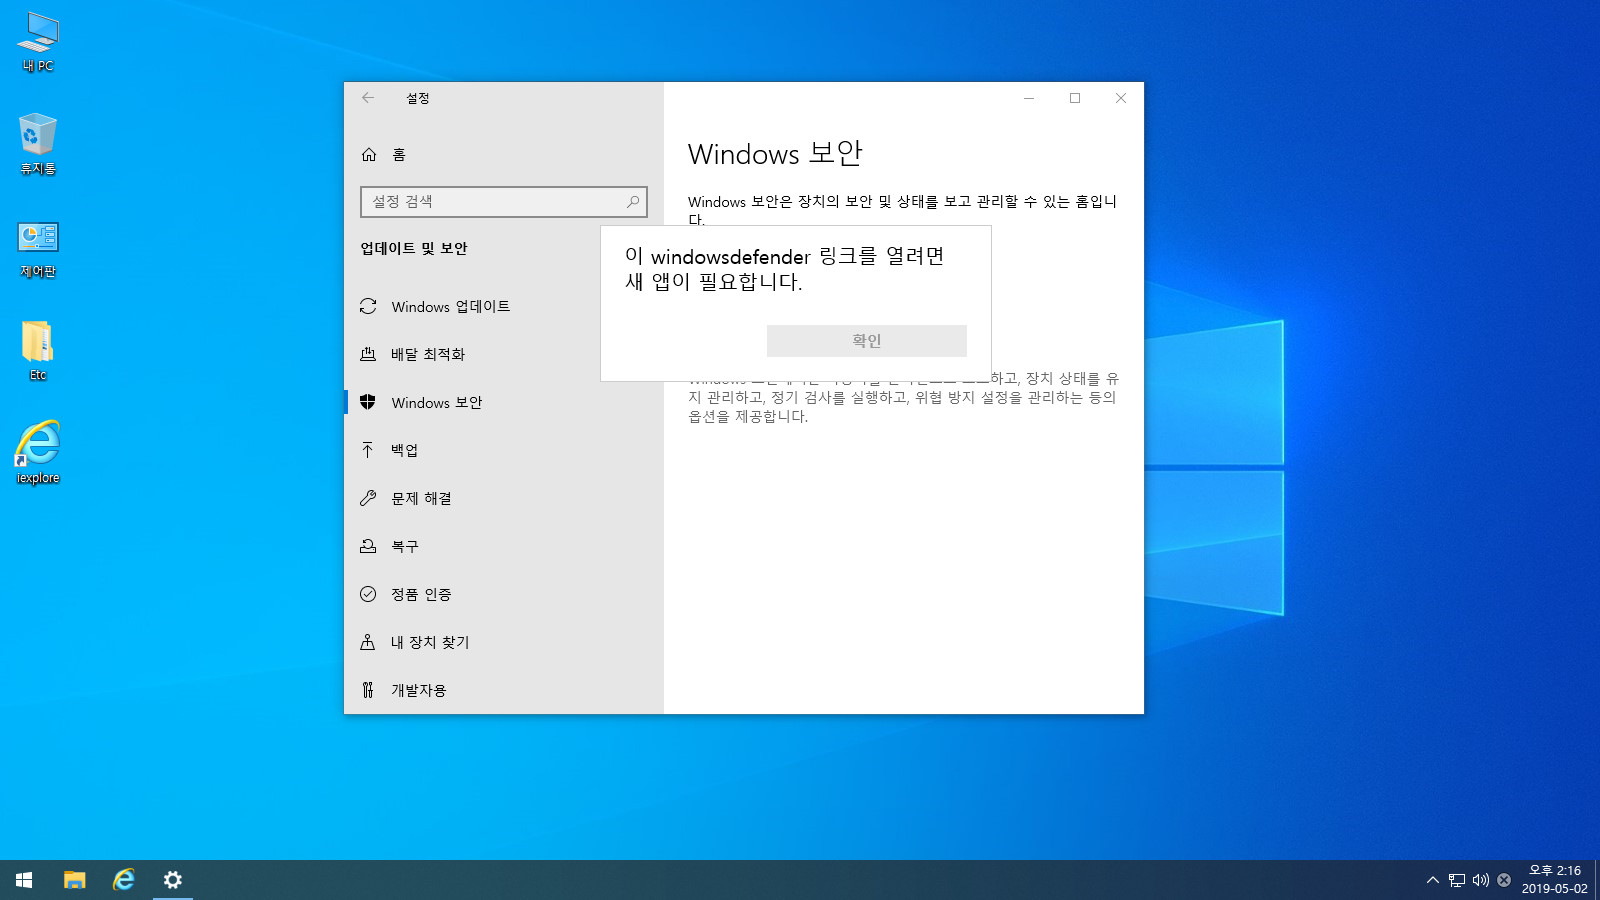The height and width of the screenshot is (900, 1600).
Task: Go to 정품 인증 page
Action: pyautogui.click(x=504, y=594)
